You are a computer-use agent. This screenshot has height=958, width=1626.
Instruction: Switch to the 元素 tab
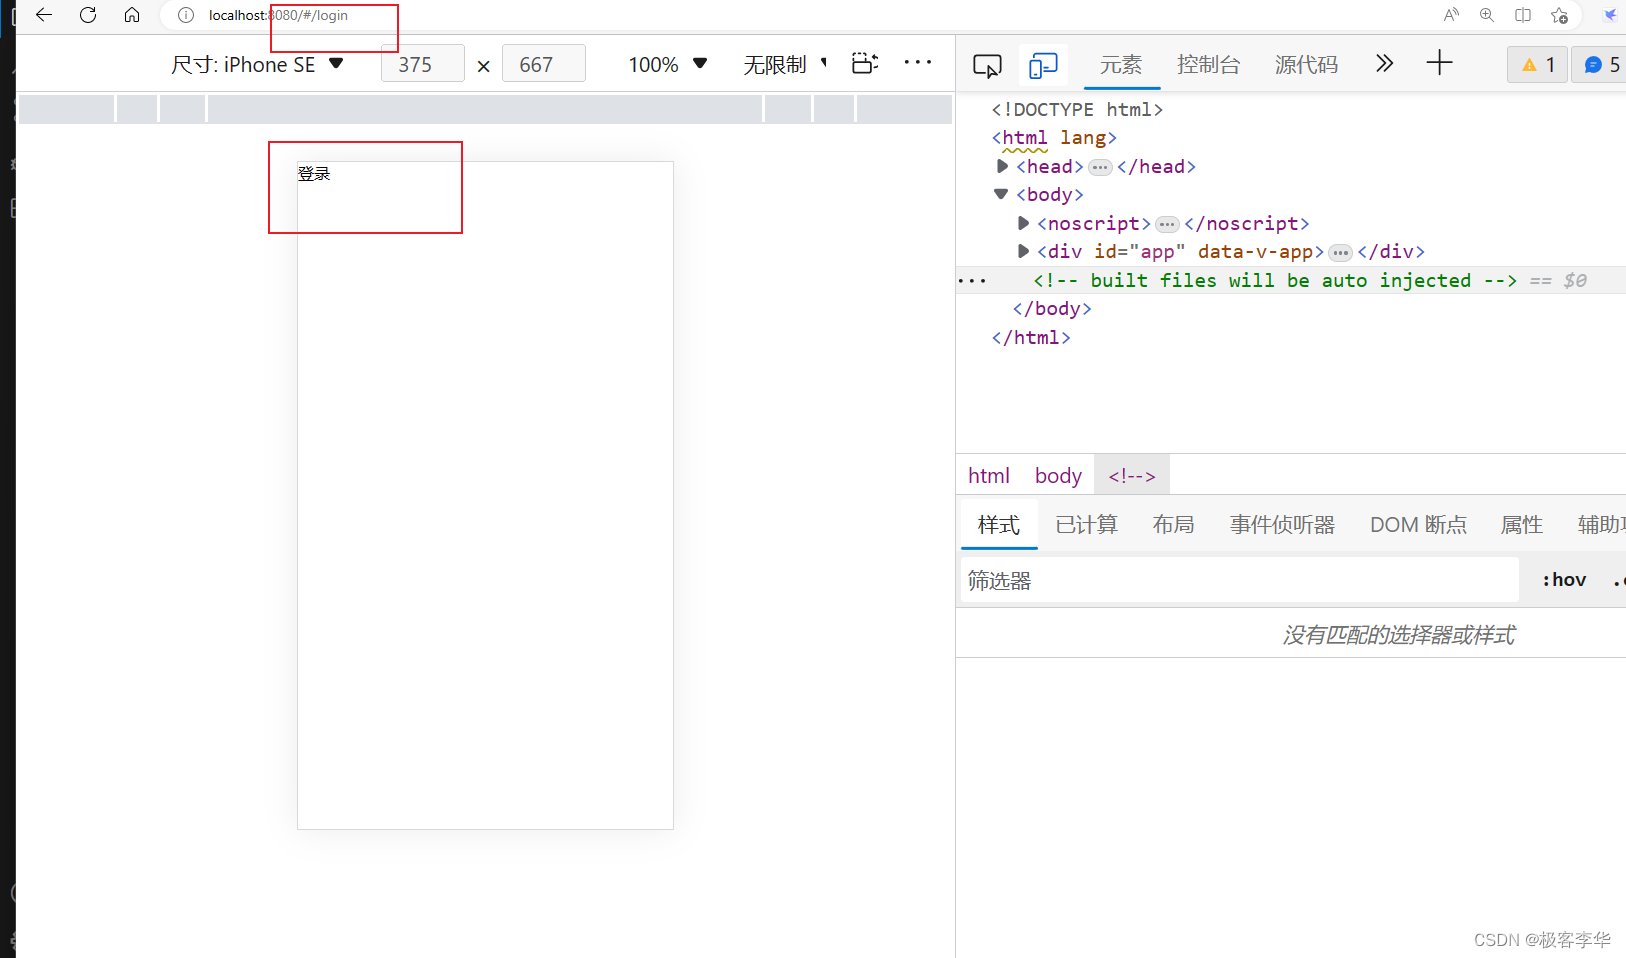pos(1121,65)
